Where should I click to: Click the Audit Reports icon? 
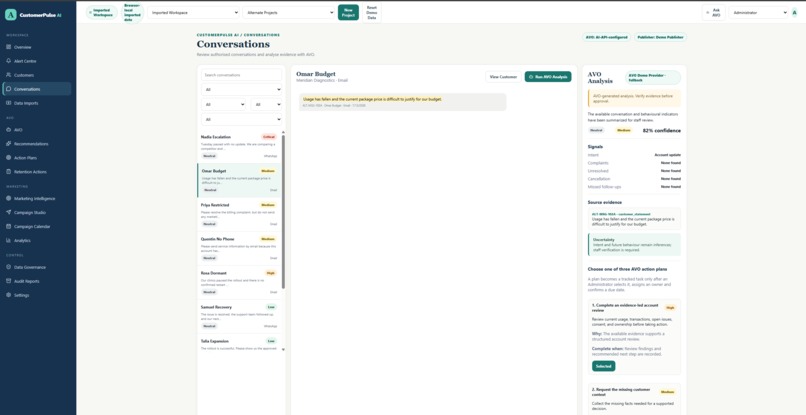9,281
